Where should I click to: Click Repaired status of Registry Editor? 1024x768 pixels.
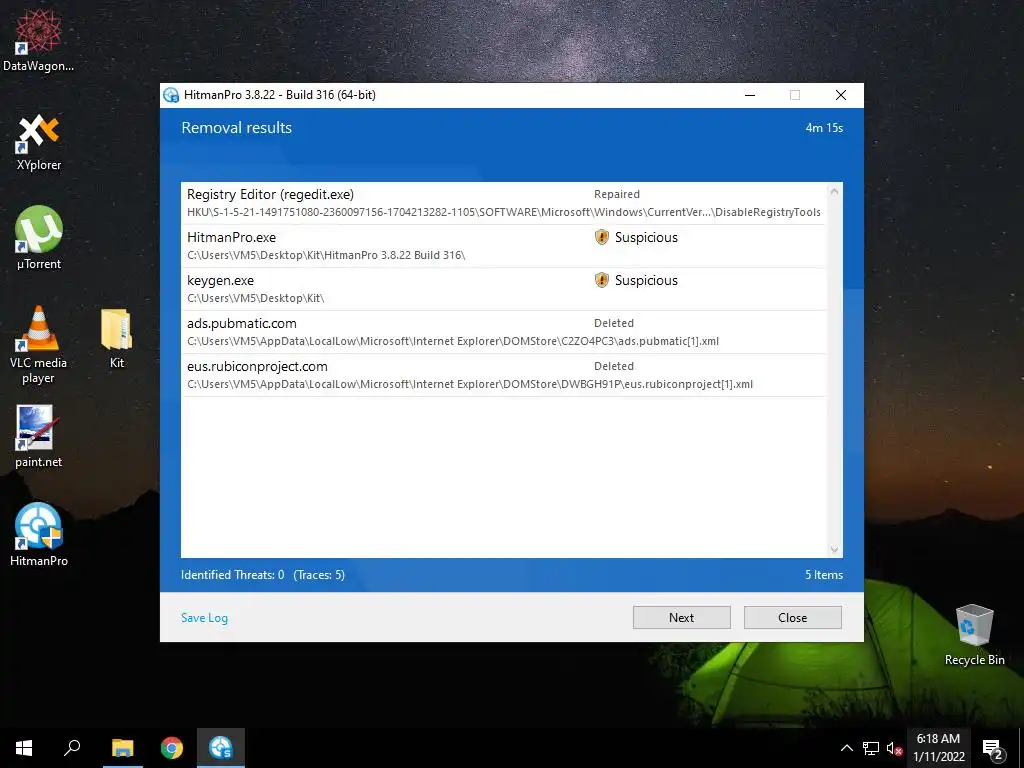click(x=616, y=194)
